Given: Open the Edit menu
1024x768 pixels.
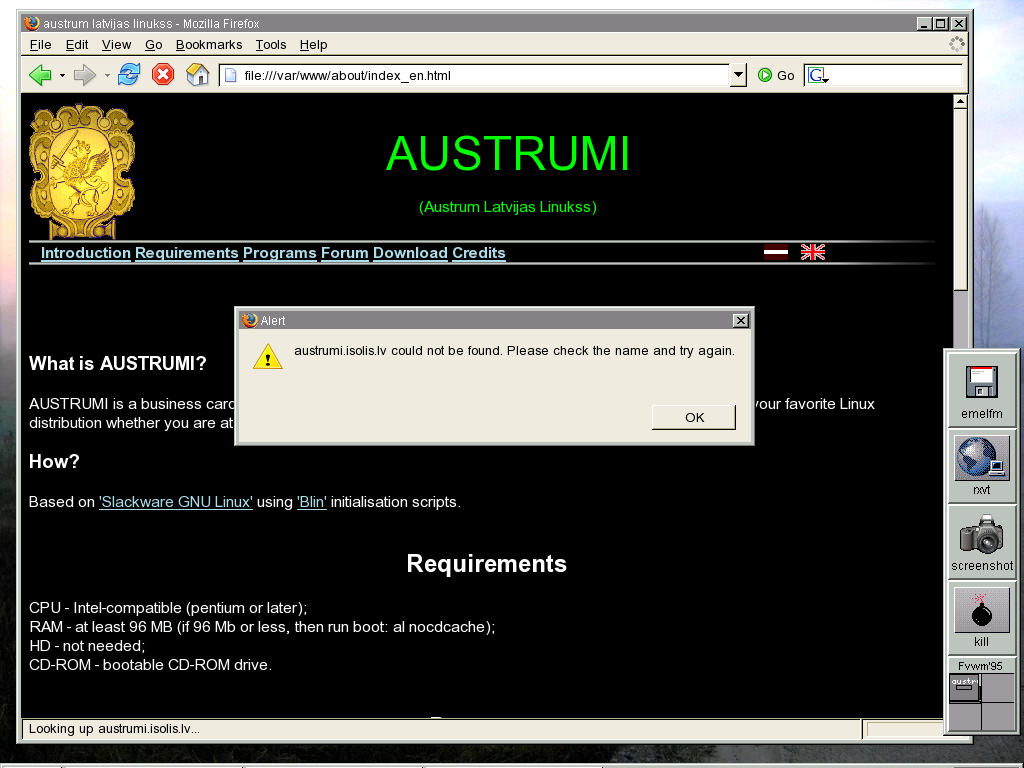Looking at the screenshot, I should [x=76, y=44].
